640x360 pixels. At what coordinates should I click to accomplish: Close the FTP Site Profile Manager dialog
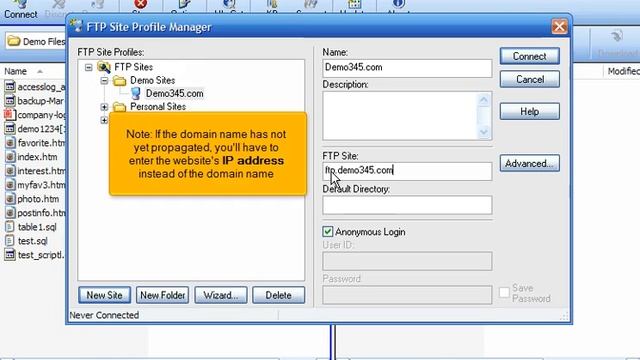click(x=559, y=27)
